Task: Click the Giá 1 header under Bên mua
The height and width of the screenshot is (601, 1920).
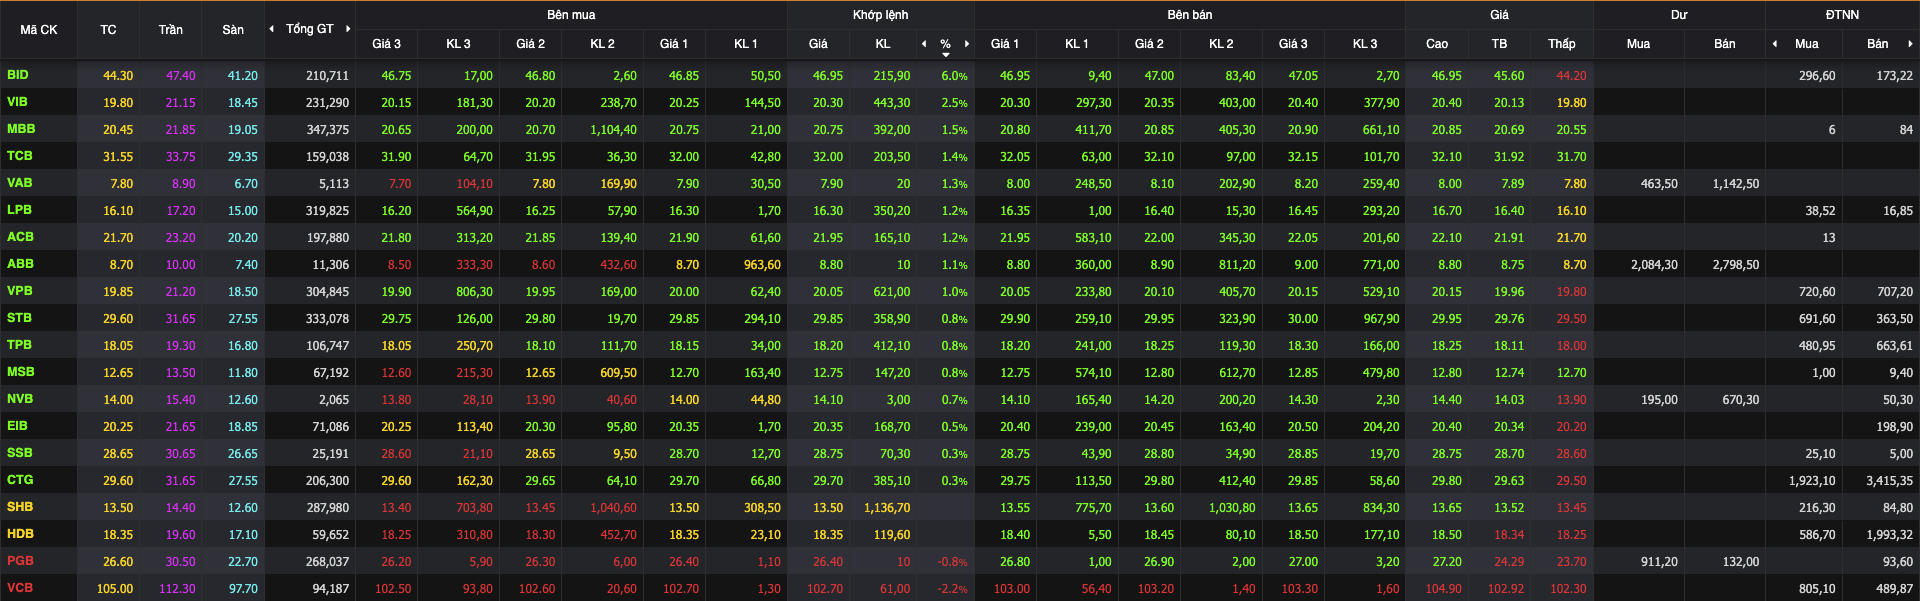Action: [x=674, y=44]
